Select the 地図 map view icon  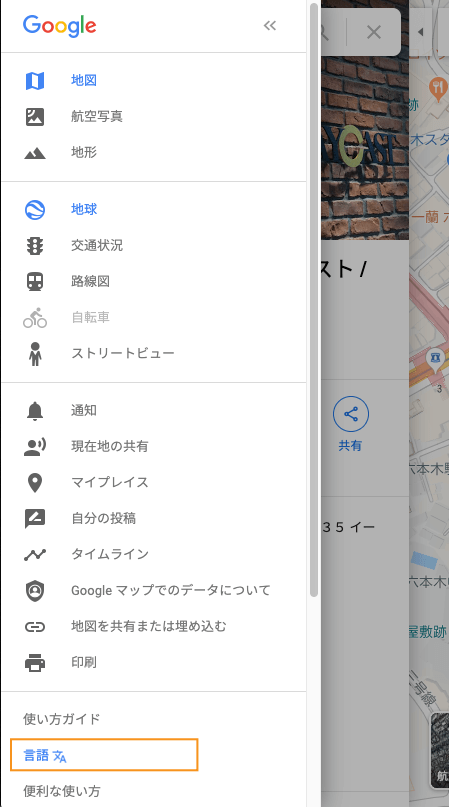pos(35,81)
